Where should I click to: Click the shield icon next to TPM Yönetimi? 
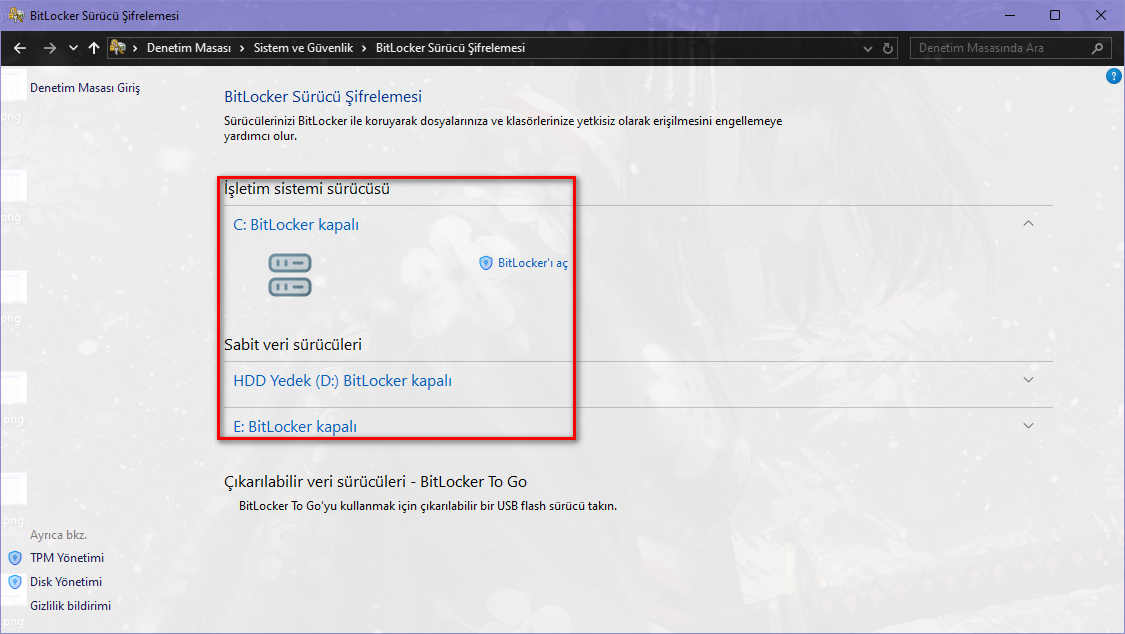(x=15, y=558)
